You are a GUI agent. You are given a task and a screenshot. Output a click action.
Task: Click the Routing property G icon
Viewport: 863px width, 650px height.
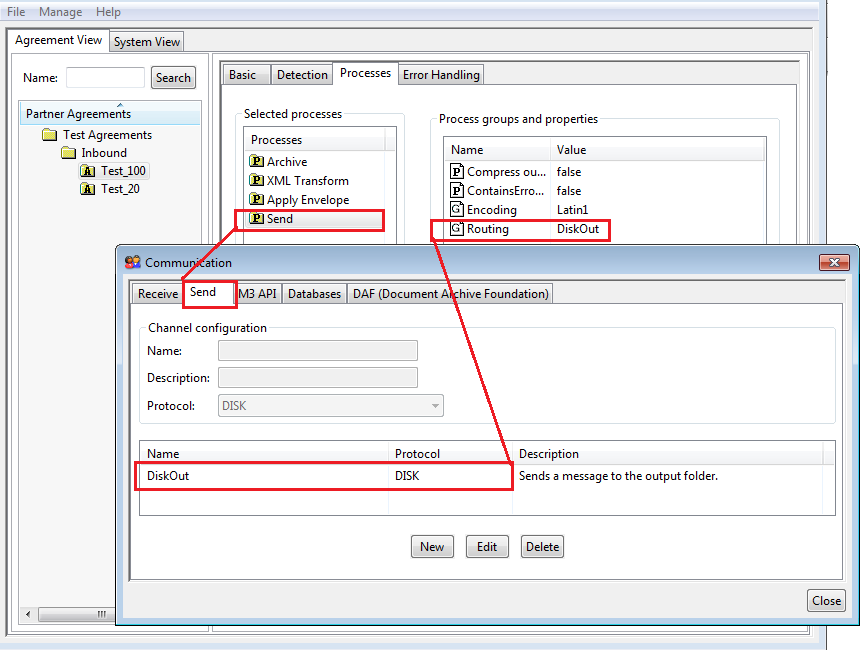point(457,229)
